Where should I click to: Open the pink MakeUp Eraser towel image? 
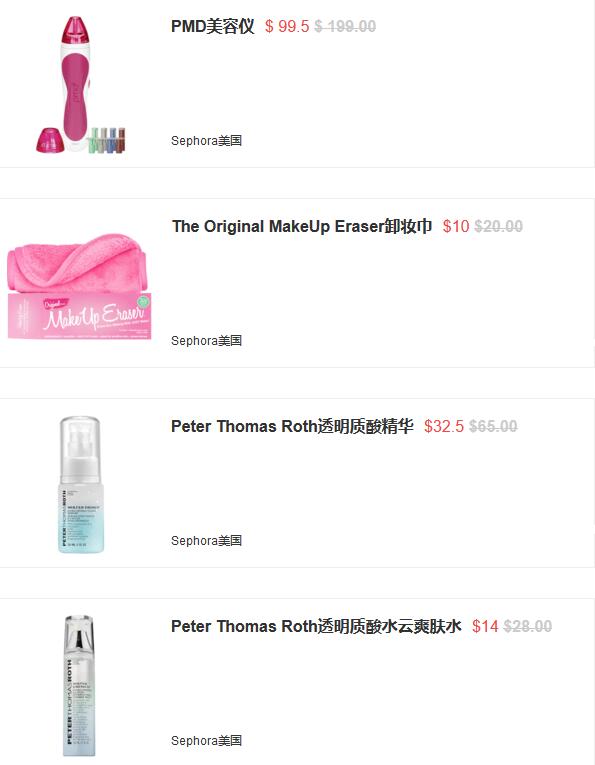coord(79,286)
